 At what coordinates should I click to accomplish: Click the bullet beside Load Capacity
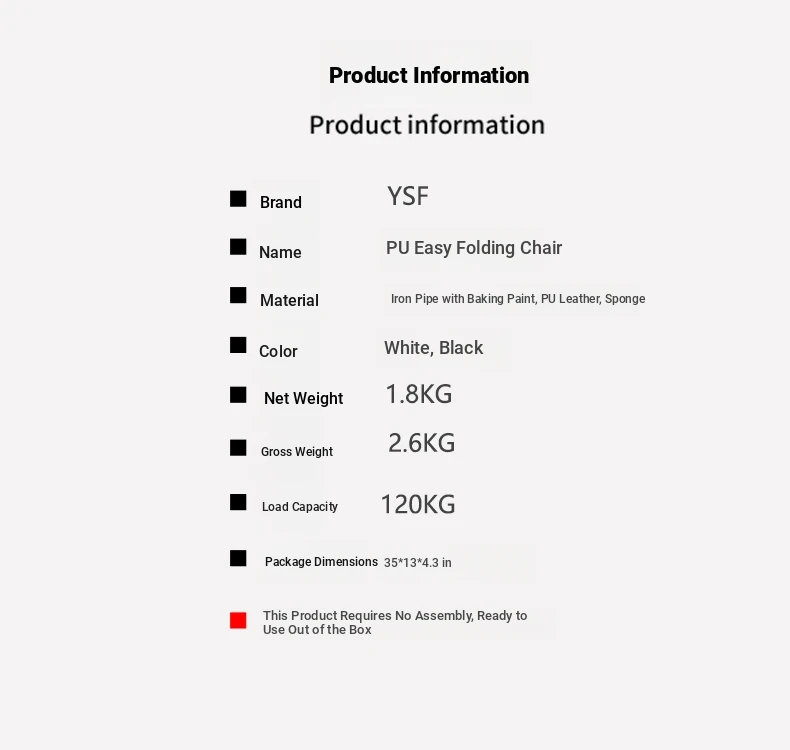pyautogui.click(x=238, y=502)
